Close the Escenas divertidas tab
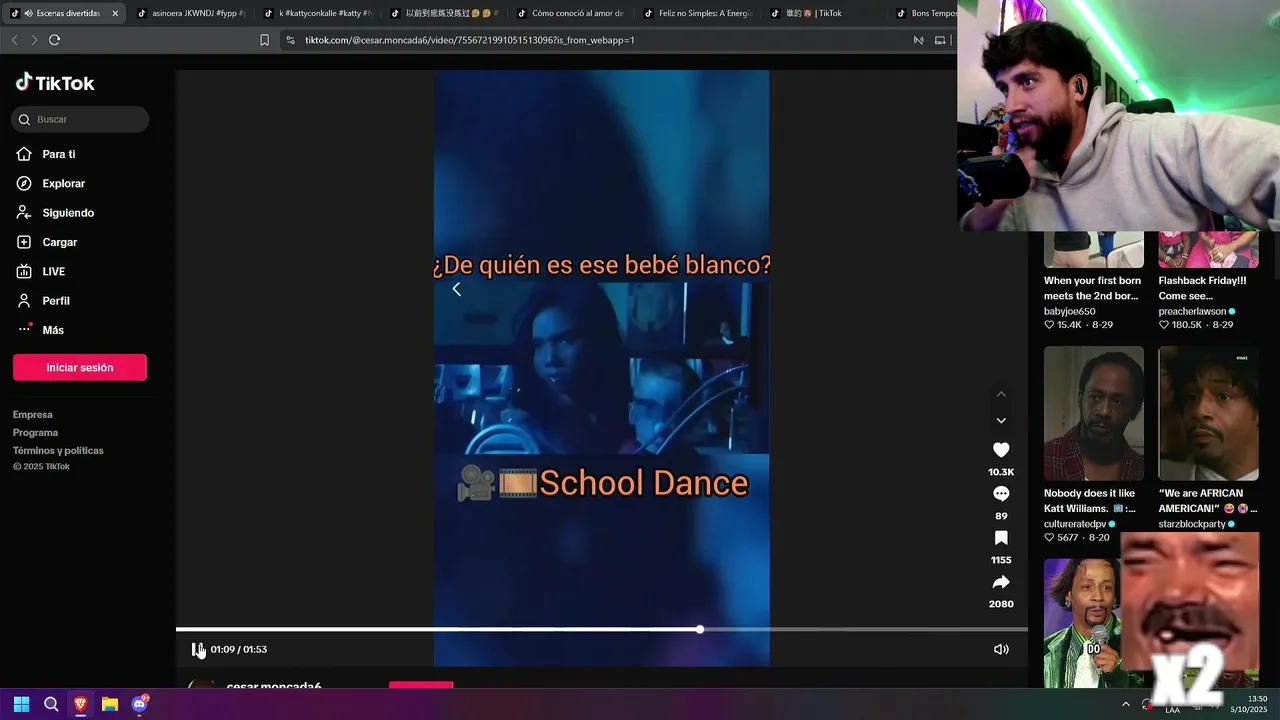This screenshot has height=720, width=1280. [115, 13]
